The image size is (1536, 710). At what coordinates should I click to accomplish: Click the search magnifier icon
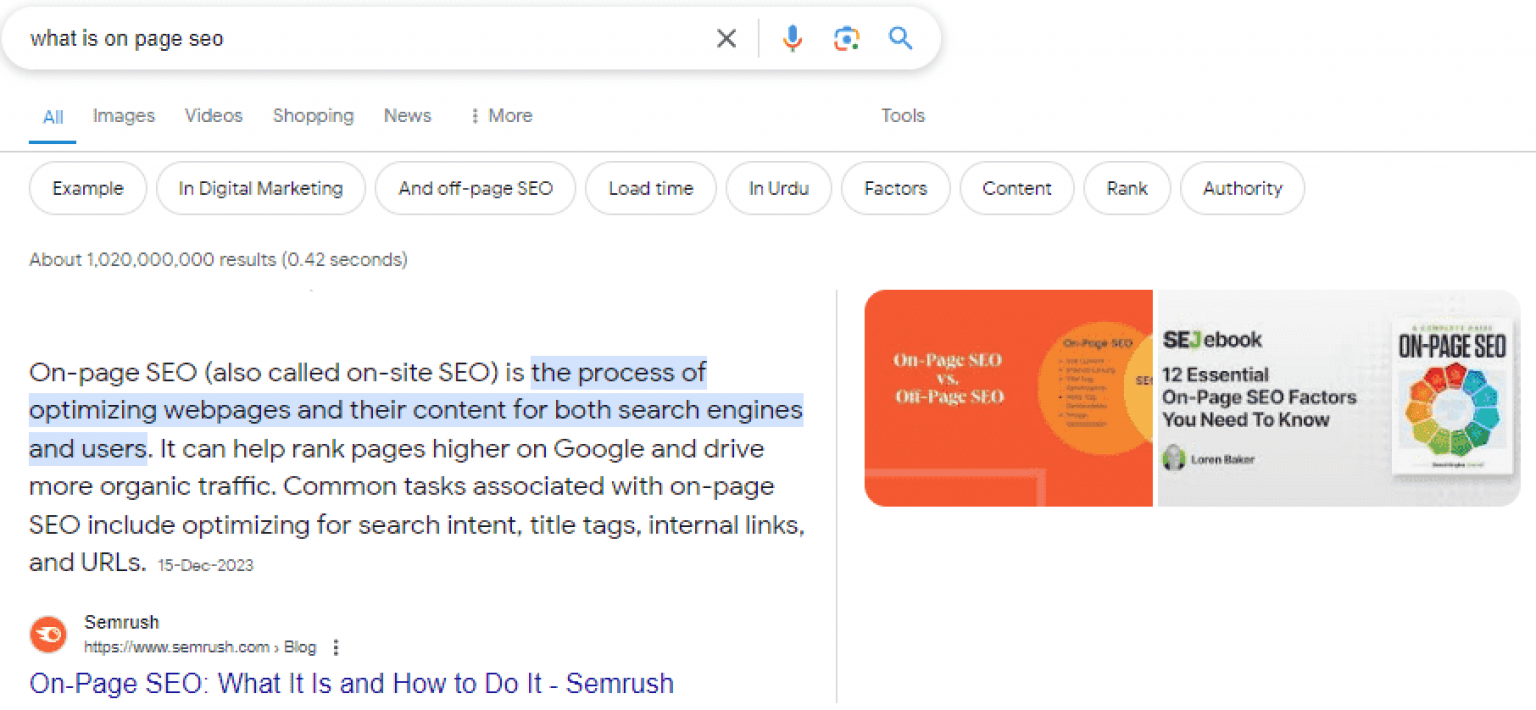[899, 38]
